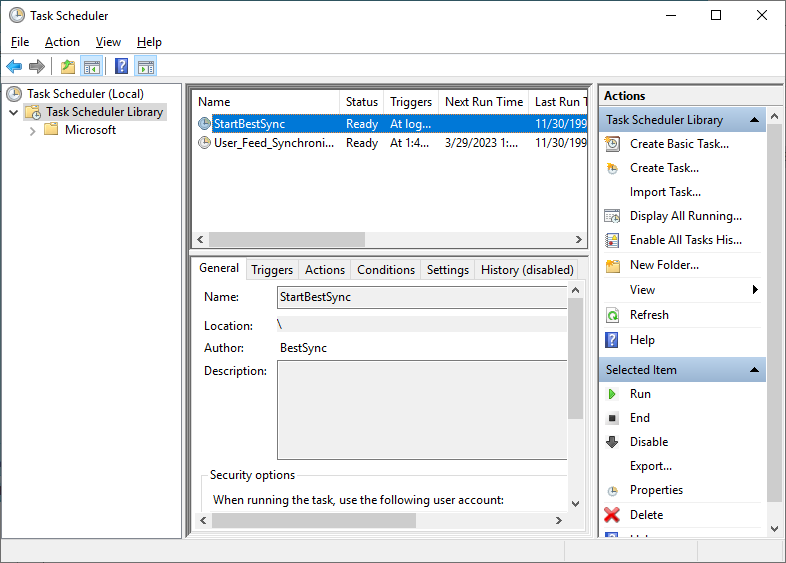Image resolution: width=786 pixels, height=563 pixels.
Task: Open the File menu
Action: pyautogui.click(x=20, y=42)
